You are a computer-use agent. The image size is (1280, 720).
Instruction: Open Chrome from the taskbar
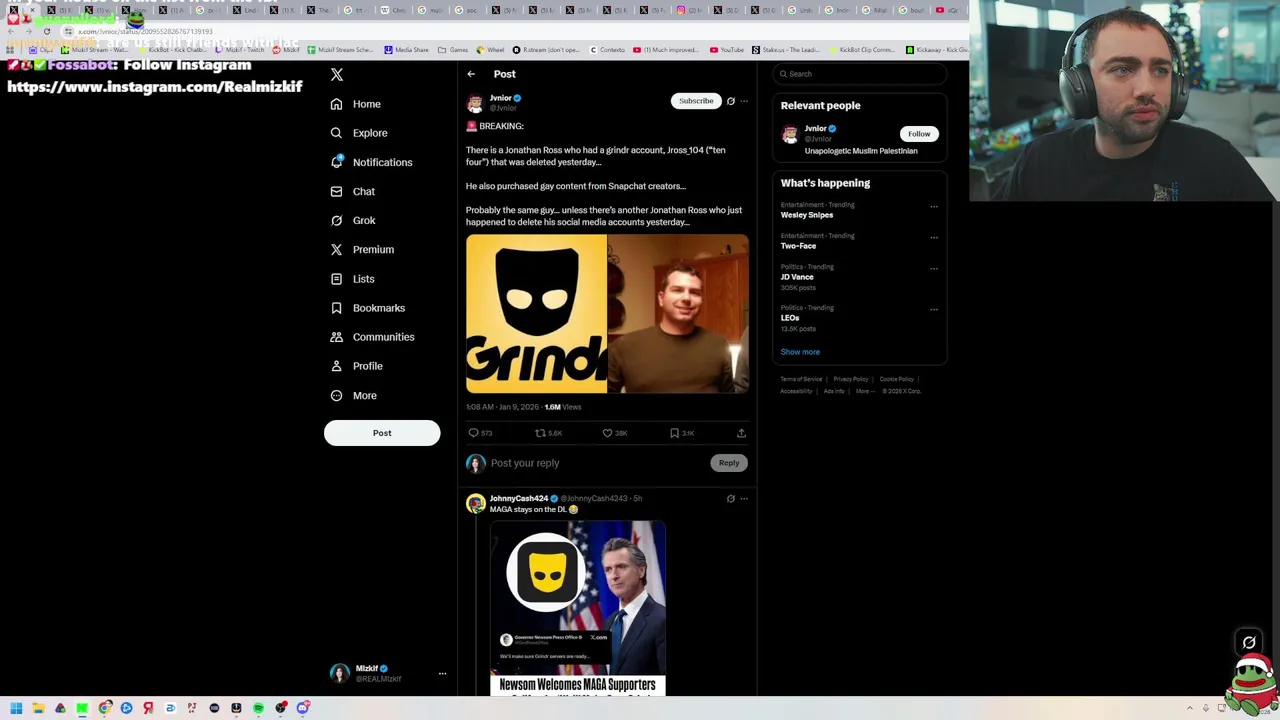pos(104,708)
